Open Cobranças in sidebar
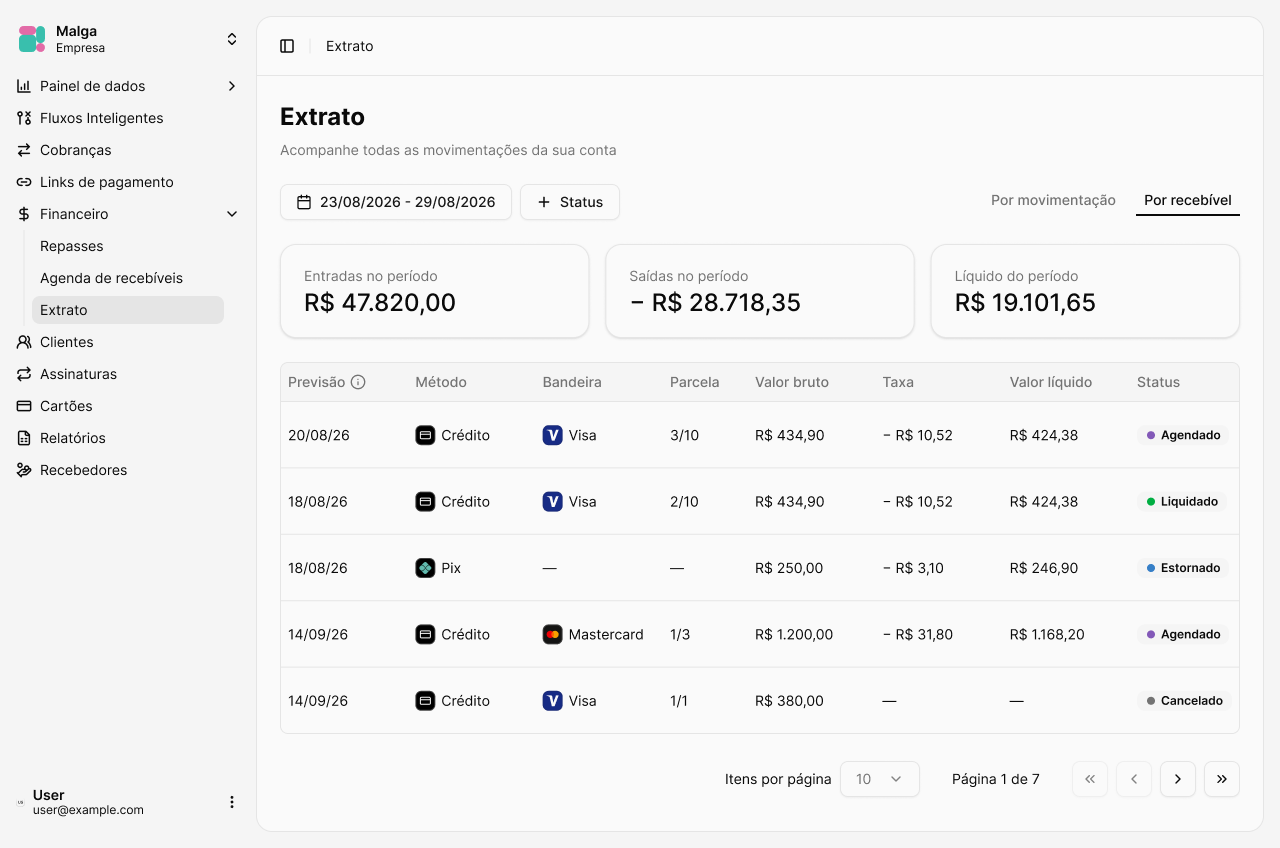 (128, 150)
